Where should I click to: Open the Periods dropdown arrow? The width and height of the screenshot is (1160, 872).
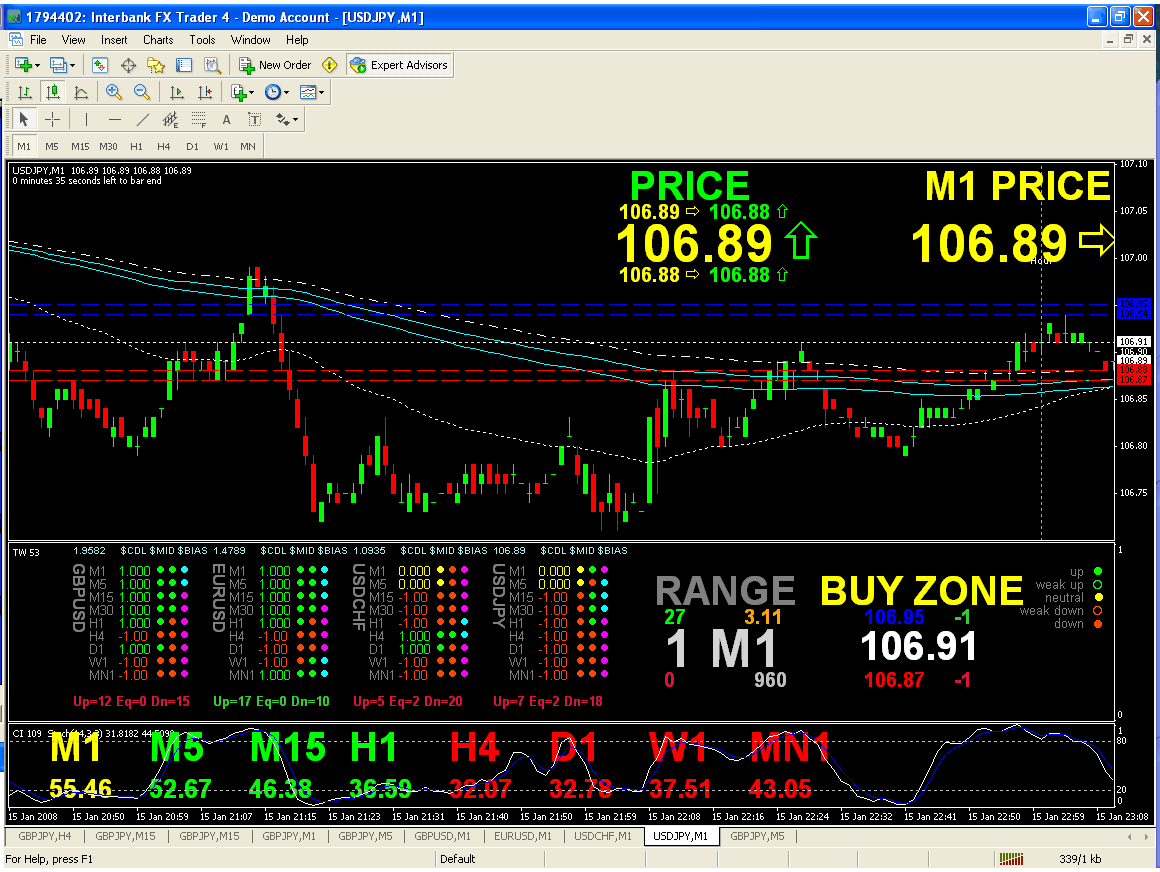pyautogui.click(x=284, y=92)
